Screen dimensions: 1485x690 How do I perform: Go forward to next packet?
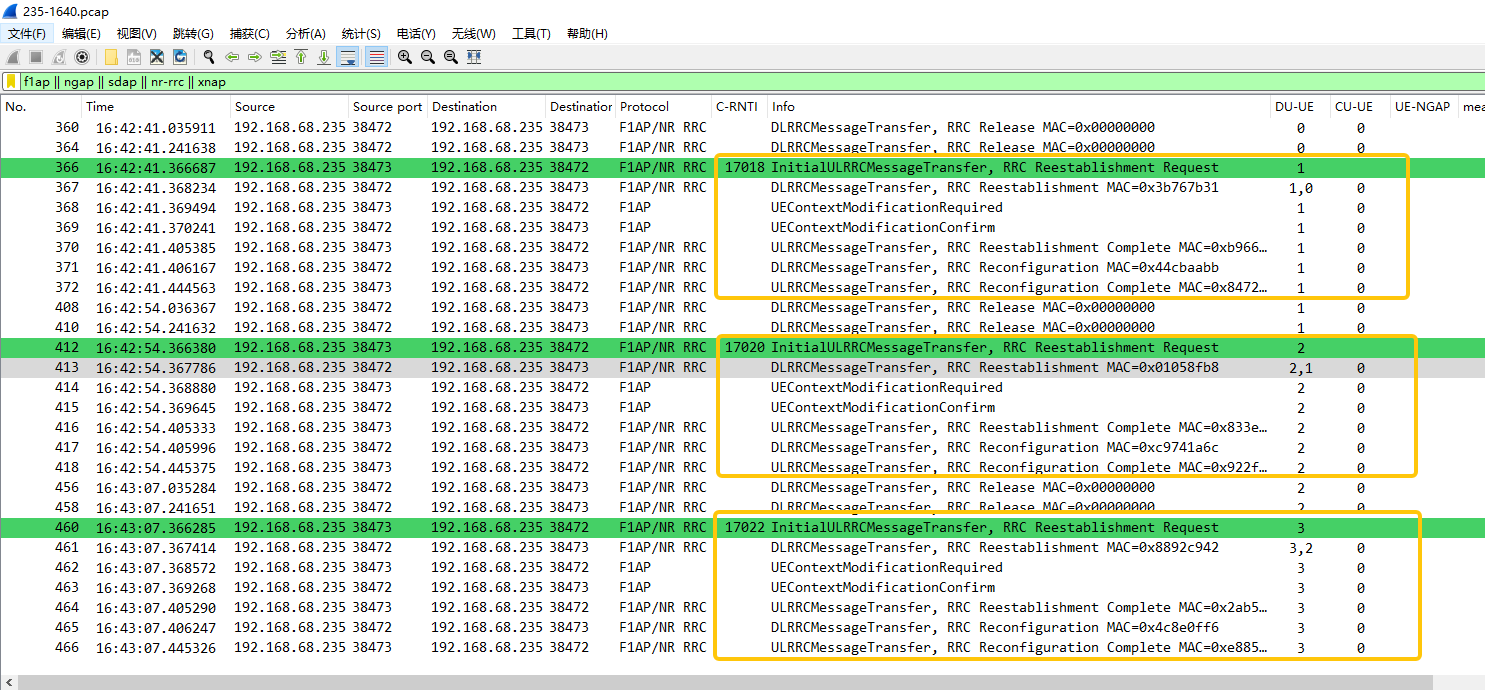click(x=255, y=57)
